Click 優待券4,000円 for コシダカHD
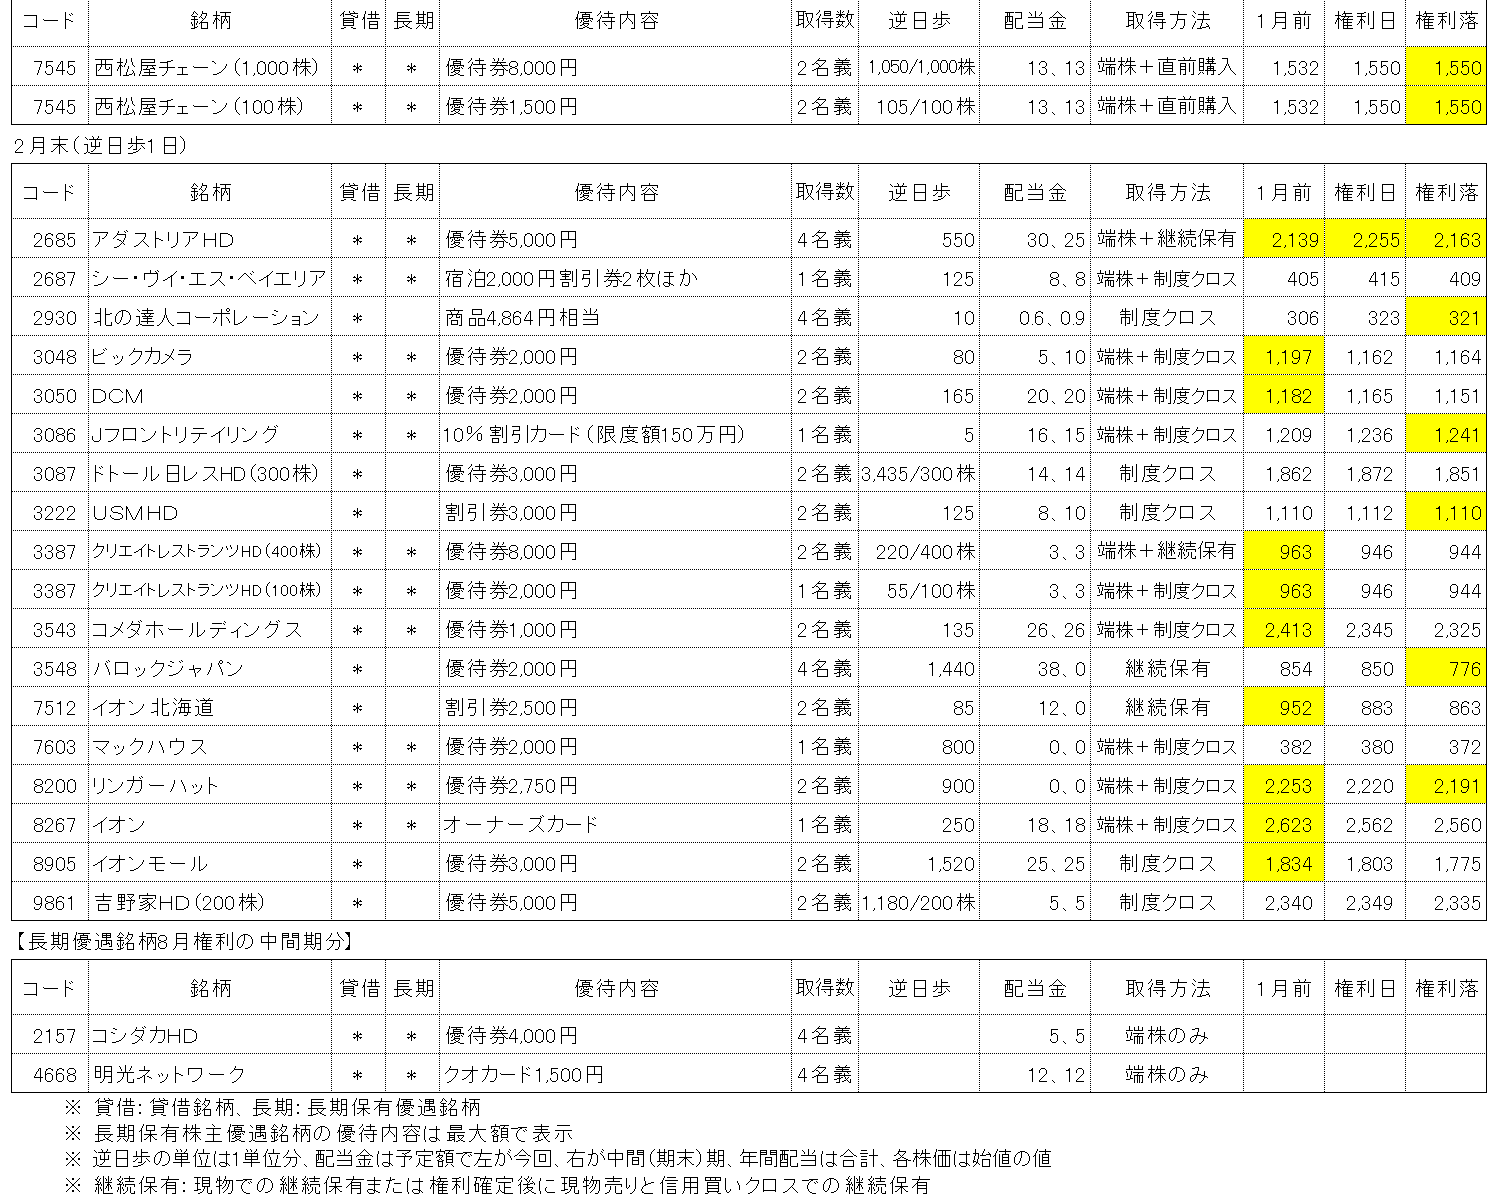The width and height of the screenshot is (1499, 1200). [511, 1036]
